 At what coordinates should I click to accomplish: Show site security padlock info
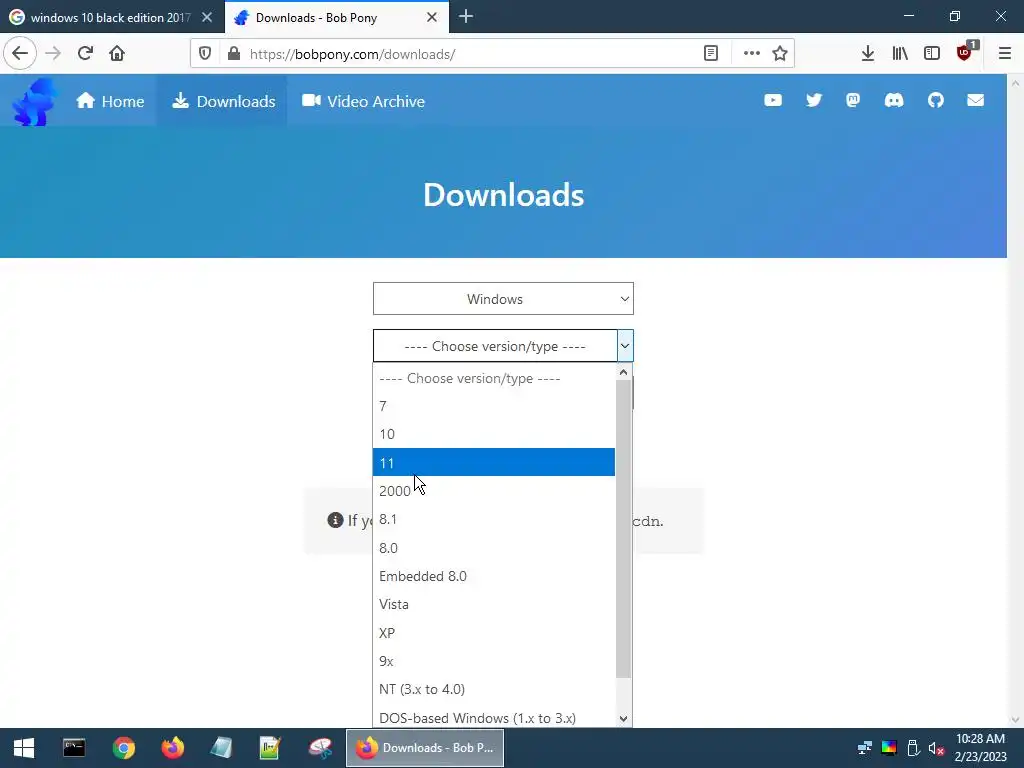point(234,54)
